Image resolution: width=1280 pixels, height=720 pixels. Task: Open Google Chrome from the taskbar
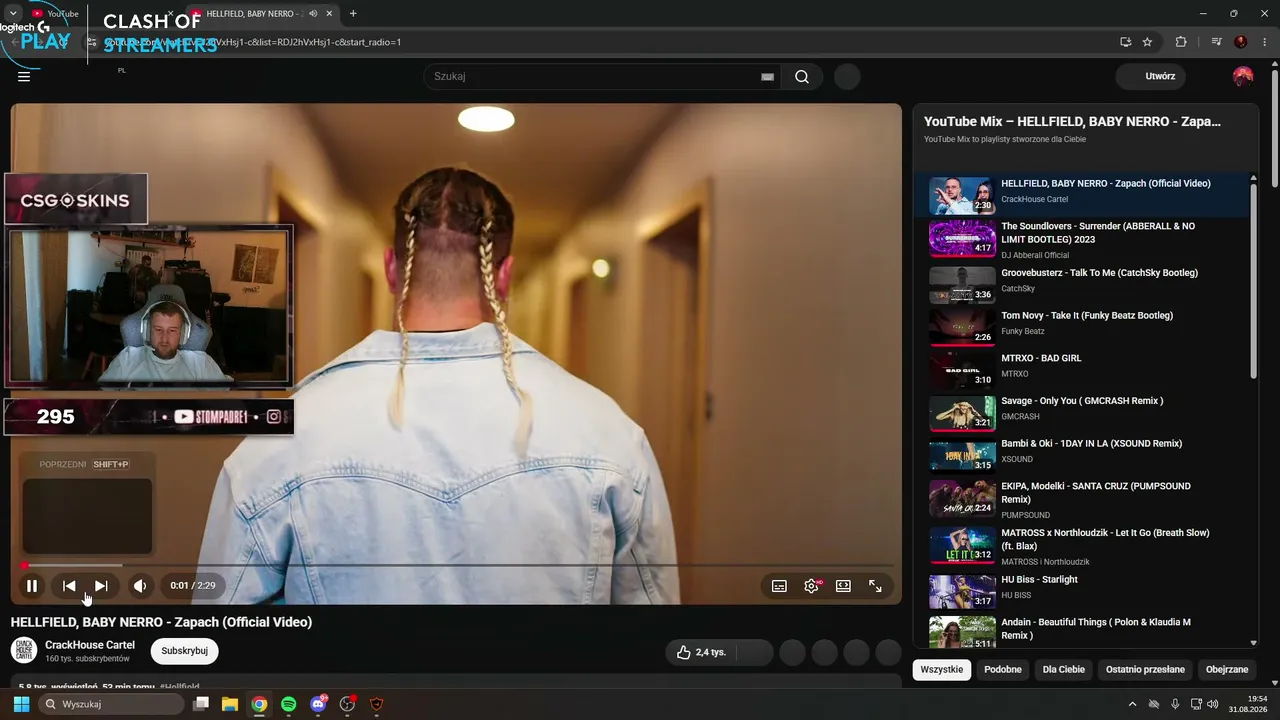point(259,704)
